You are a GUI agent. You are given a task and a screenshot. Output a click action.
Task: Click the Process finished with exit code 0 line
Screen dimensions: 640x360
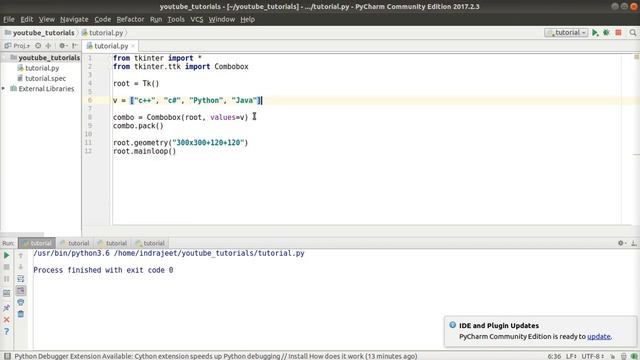(103, 270)
